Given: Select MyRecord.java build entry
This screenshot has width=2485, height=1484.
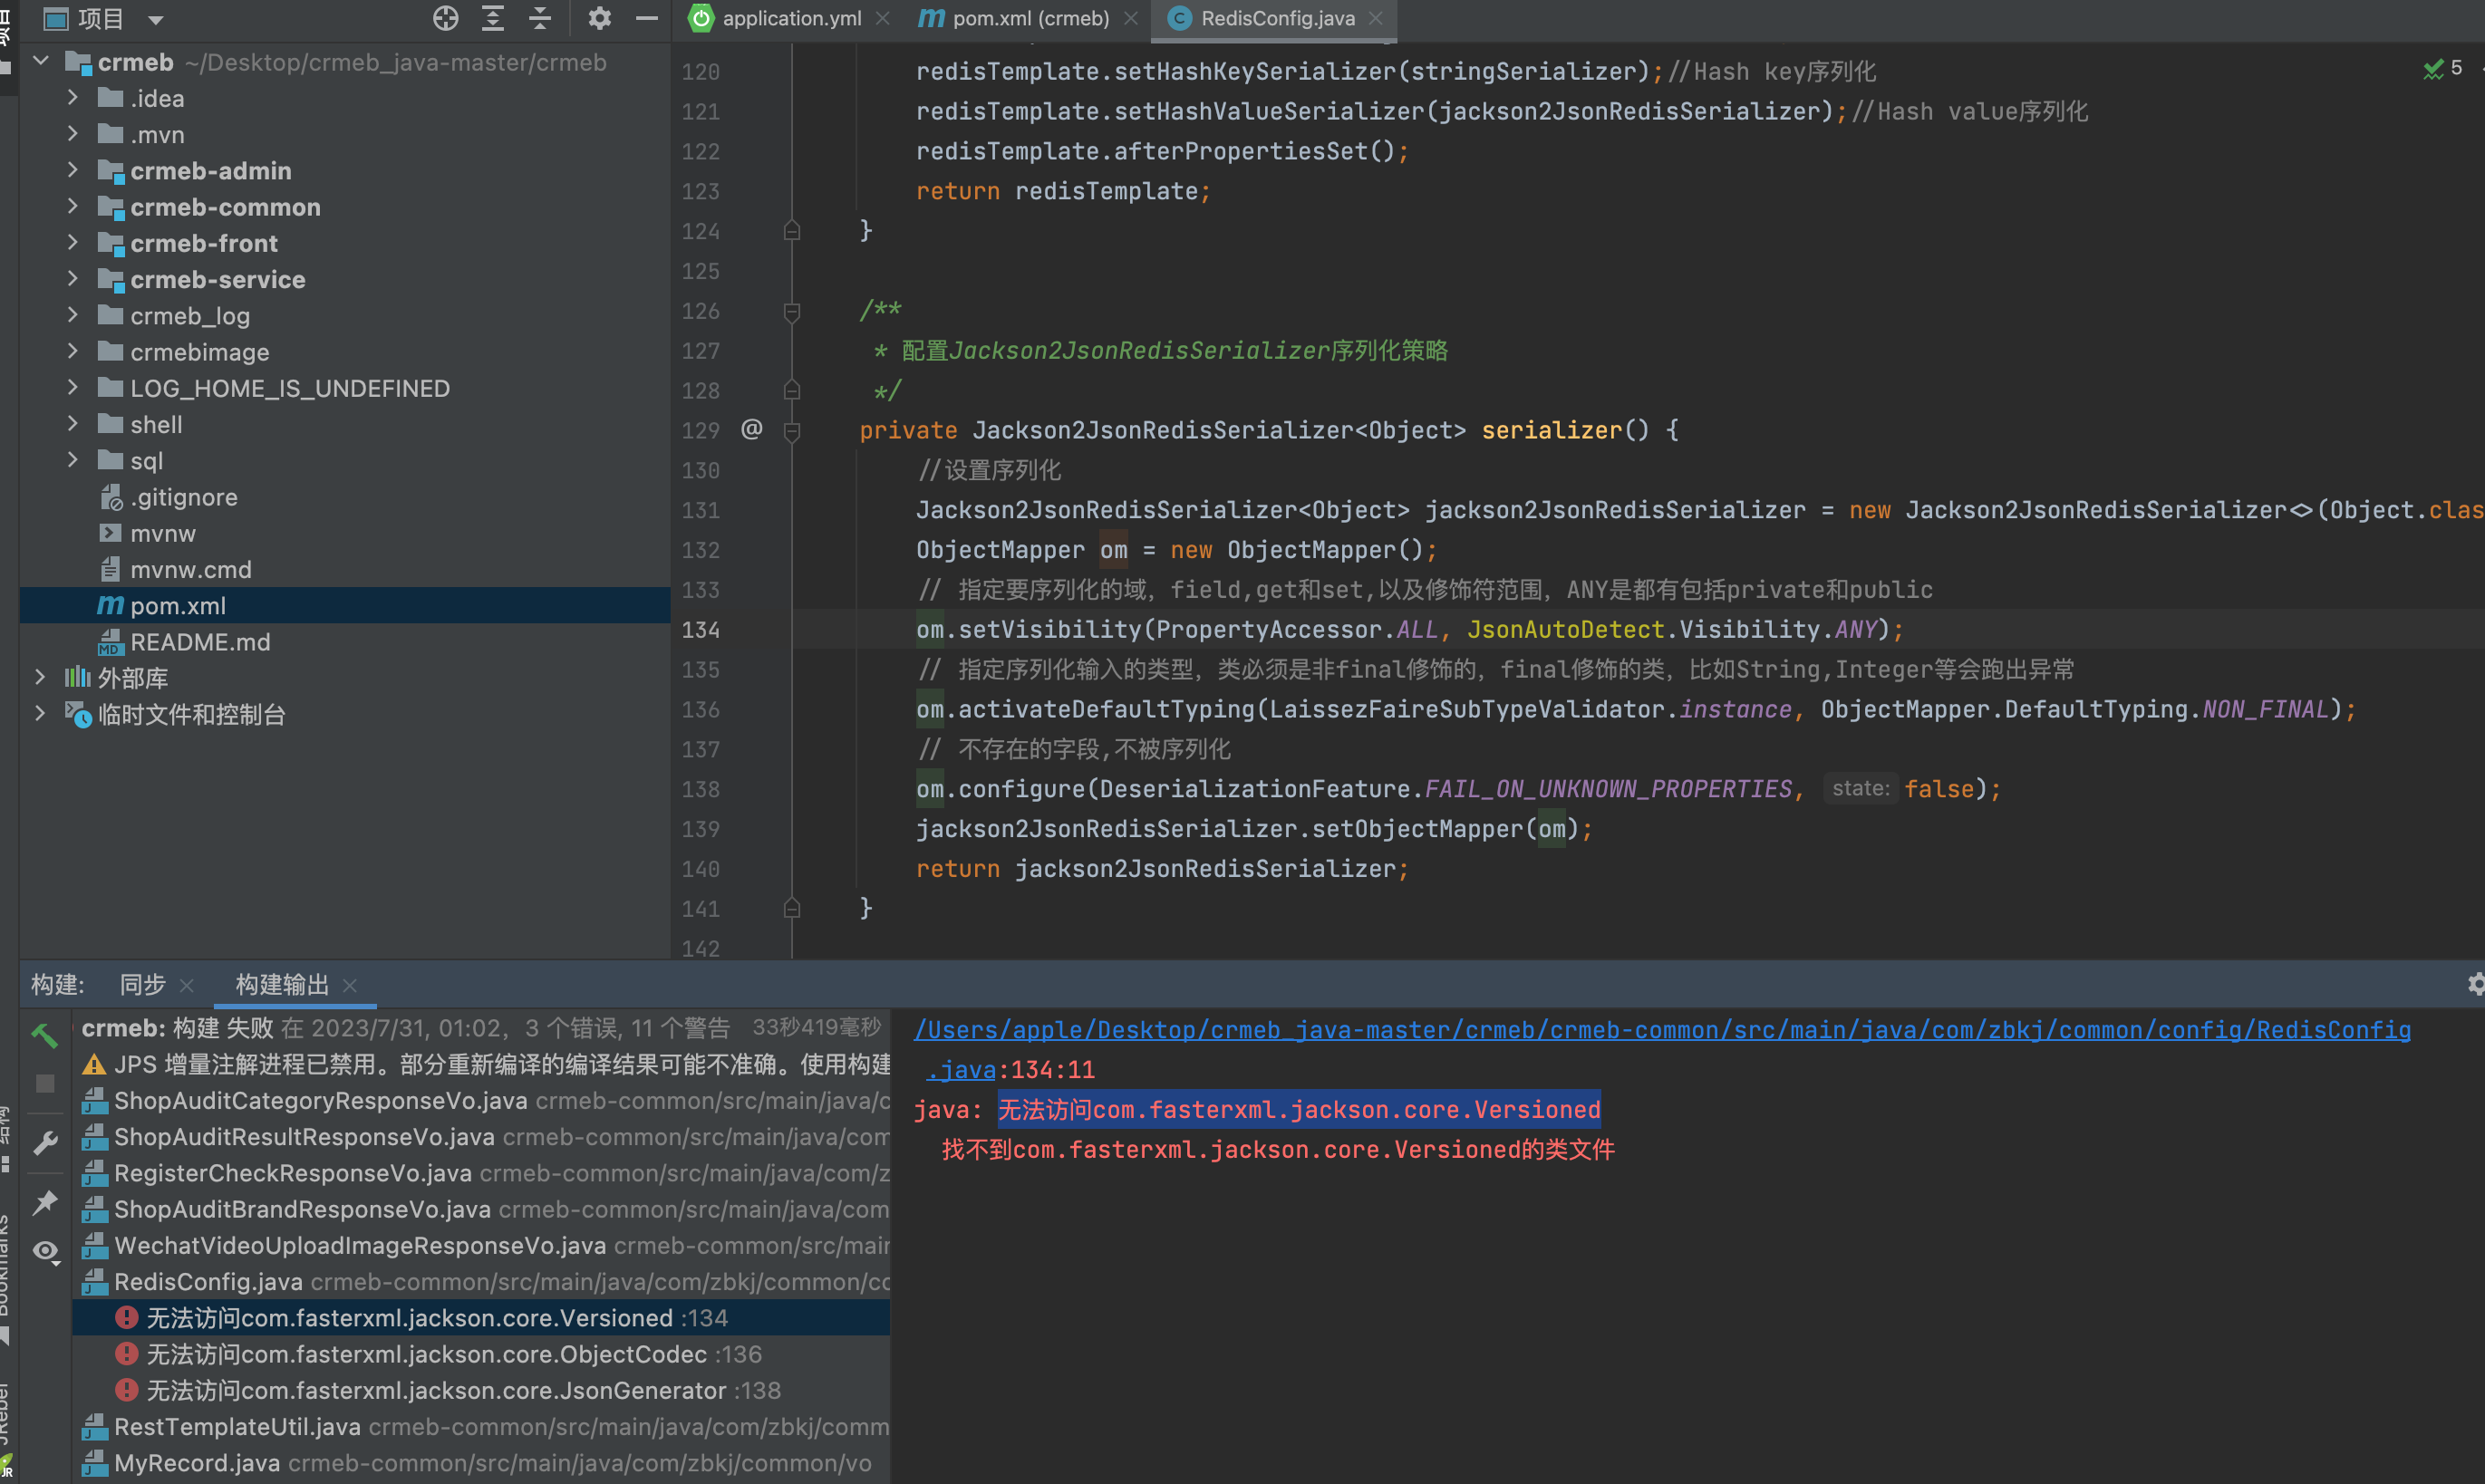Looking at the screenshot, I should (481, 1463).
